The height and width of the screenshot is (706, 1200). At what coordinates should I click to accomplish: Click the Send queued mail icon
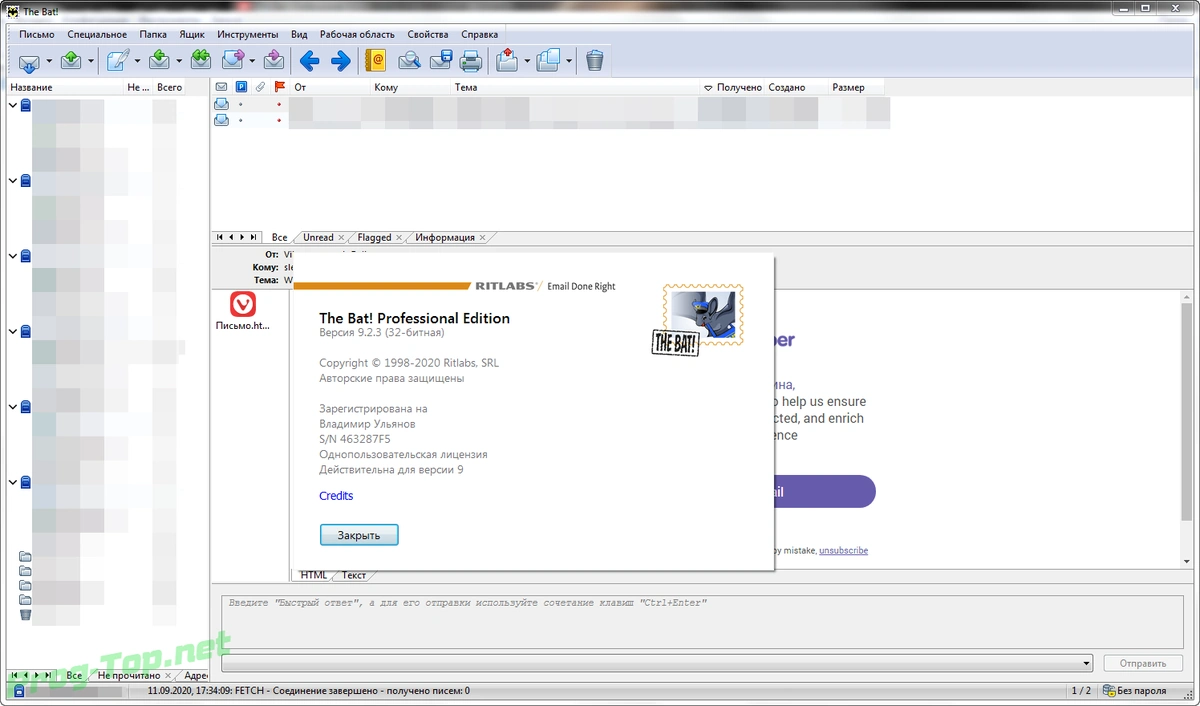point(71,61)
